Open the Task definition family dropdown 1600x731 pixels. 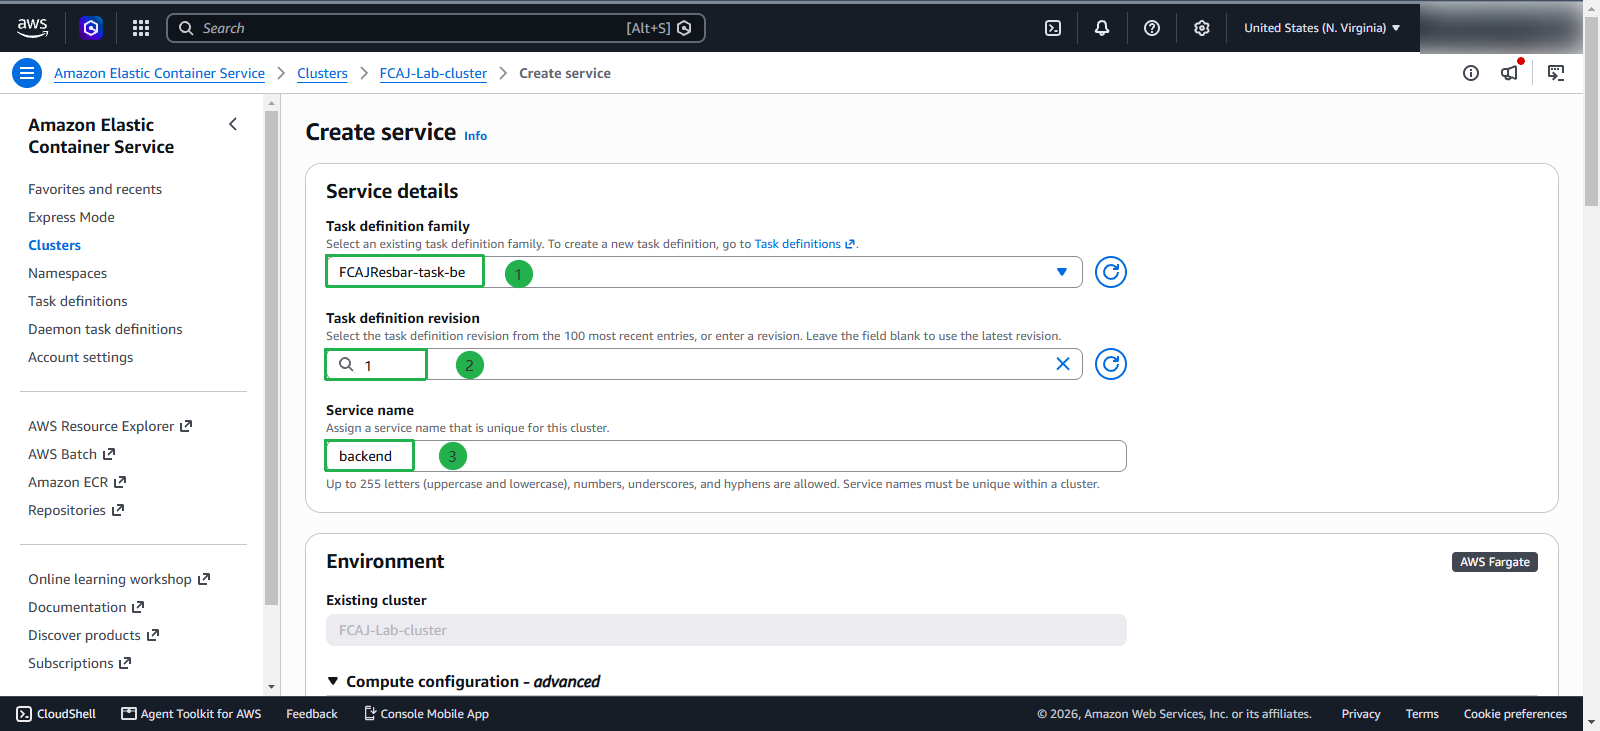(x=704, y=272)
